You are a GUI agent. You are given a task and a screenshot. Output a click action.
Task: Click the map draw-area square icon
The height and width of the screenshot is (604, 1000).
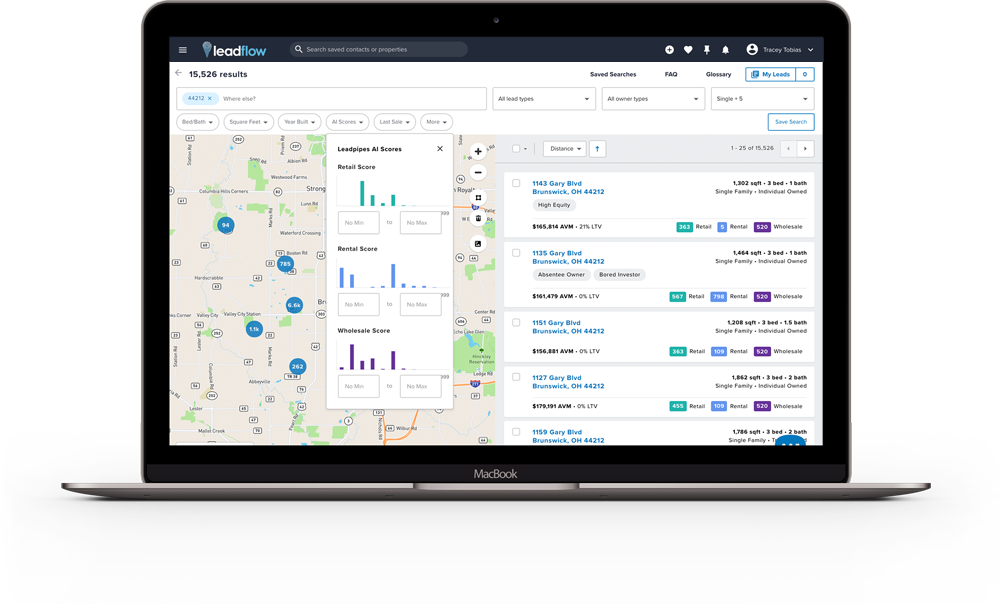[478, 198]
